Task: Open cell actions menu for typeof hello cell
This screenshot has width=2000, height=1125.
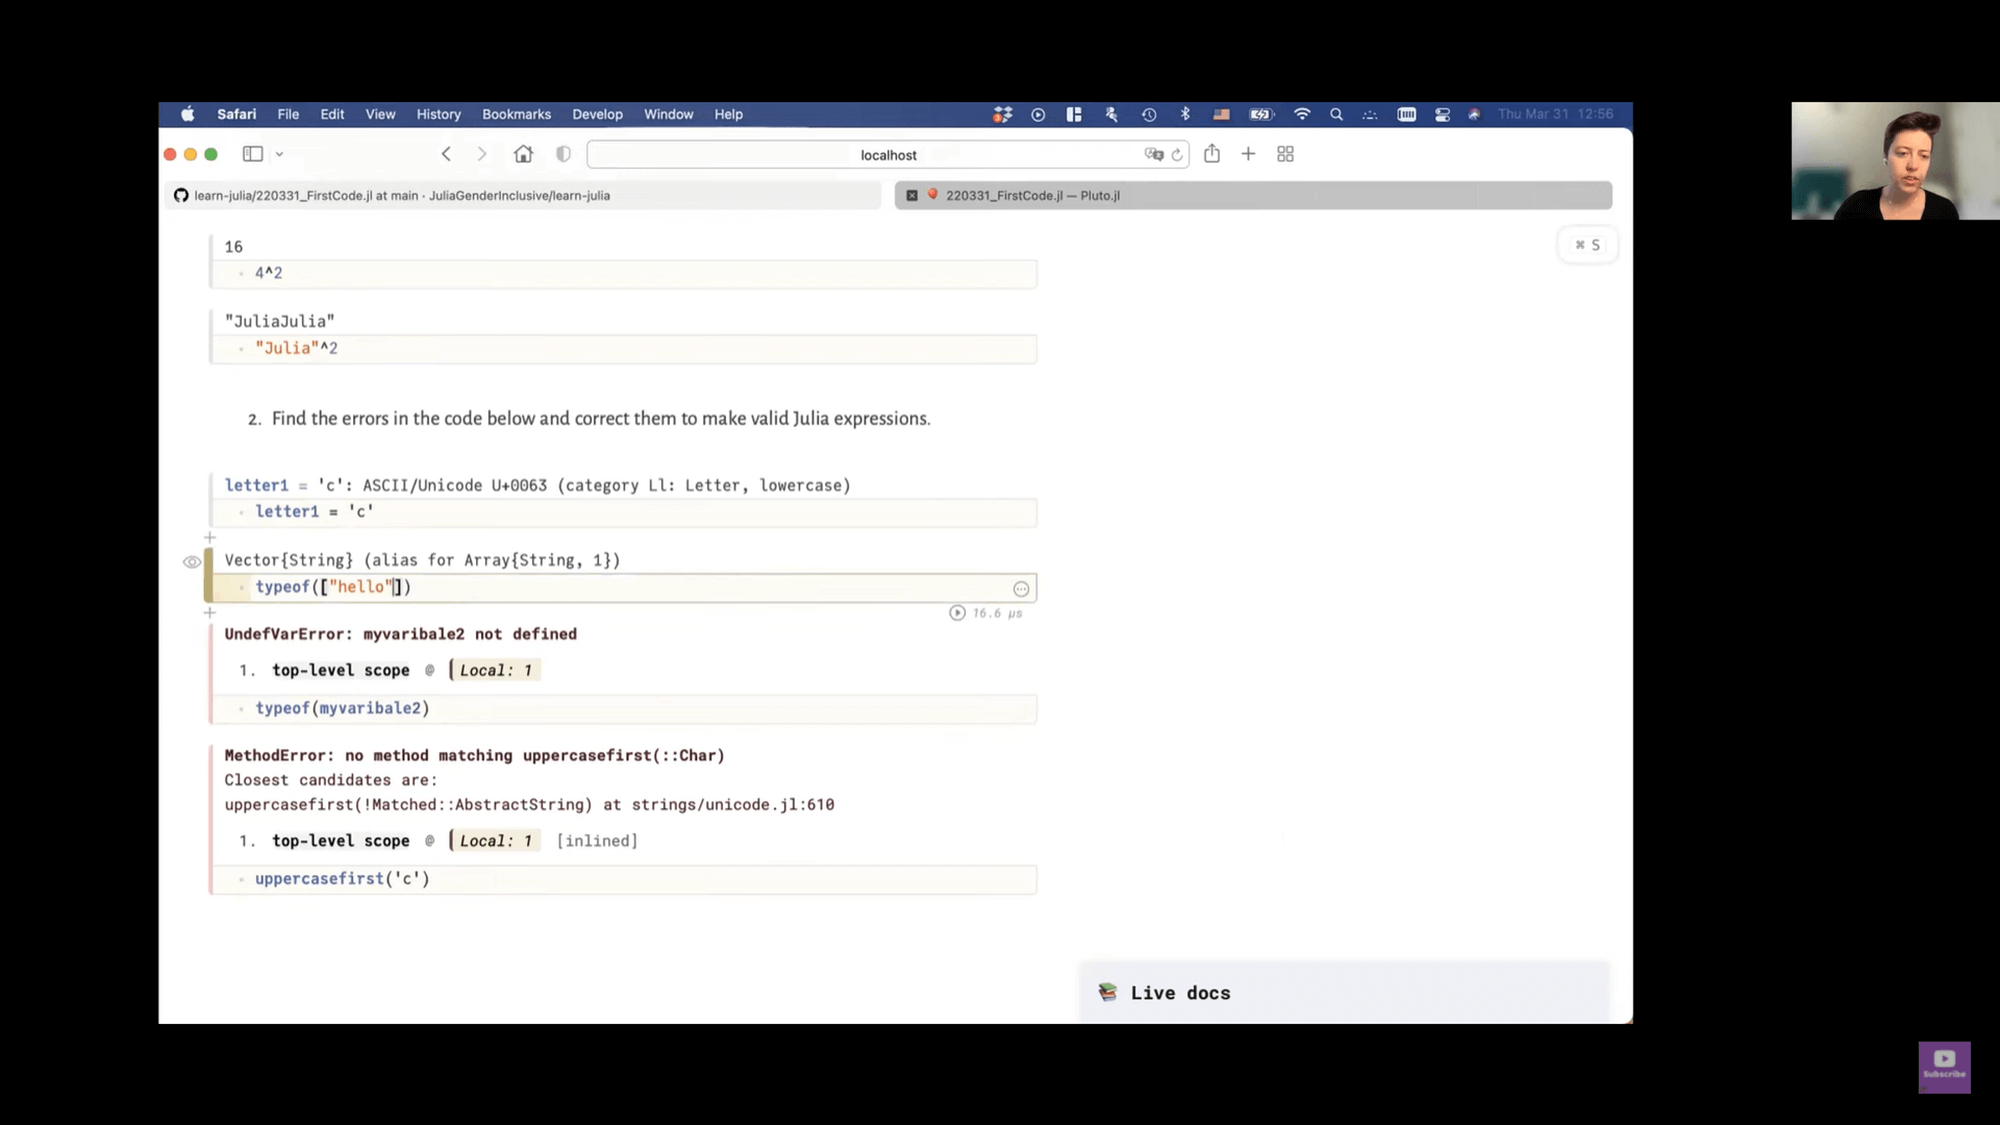Action: click(1021, 589)
